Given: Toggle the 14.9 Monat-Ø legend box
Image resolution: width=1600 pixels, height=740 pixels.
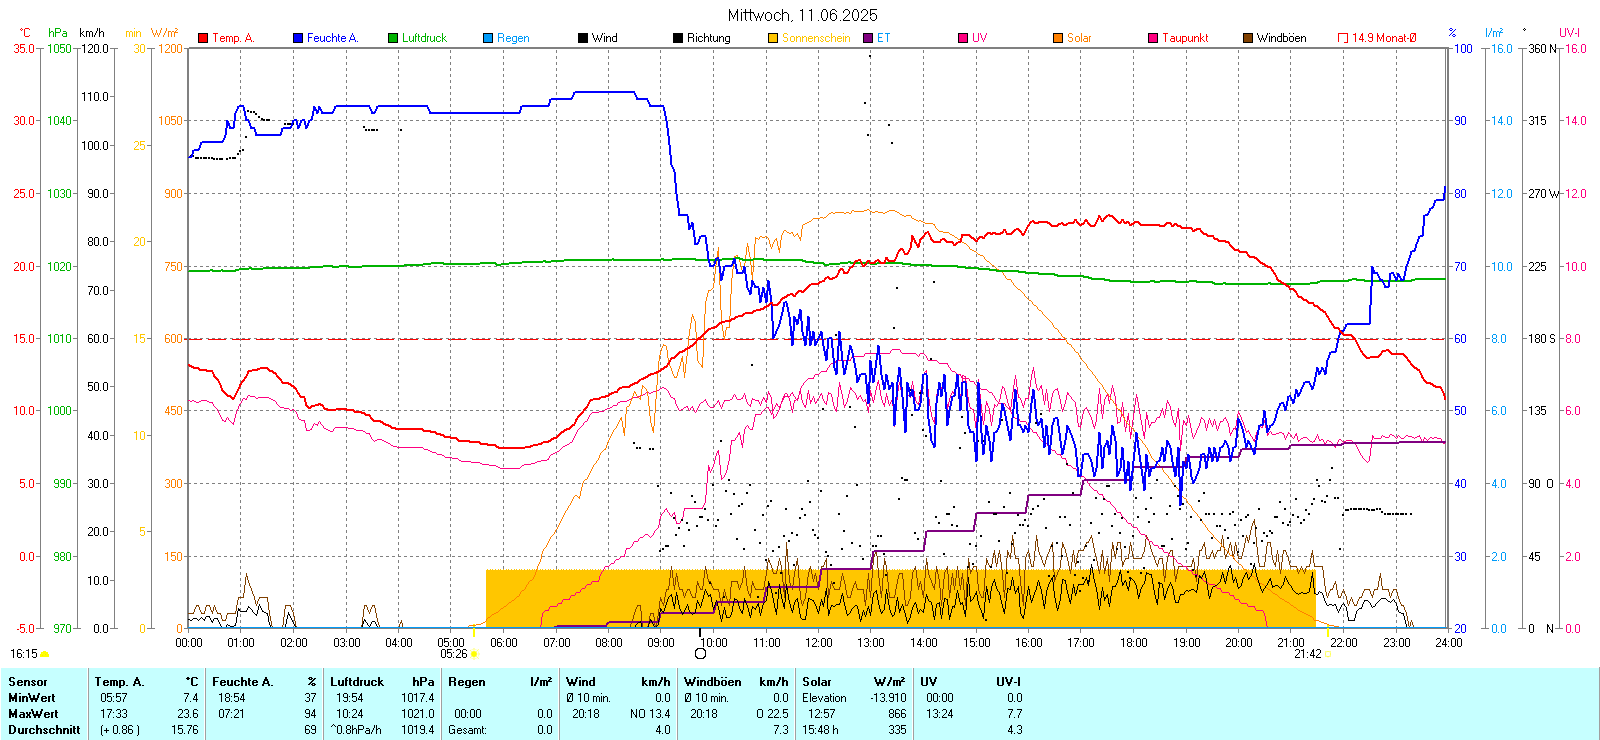Looking at the screenshot, I should [1343, 38].
